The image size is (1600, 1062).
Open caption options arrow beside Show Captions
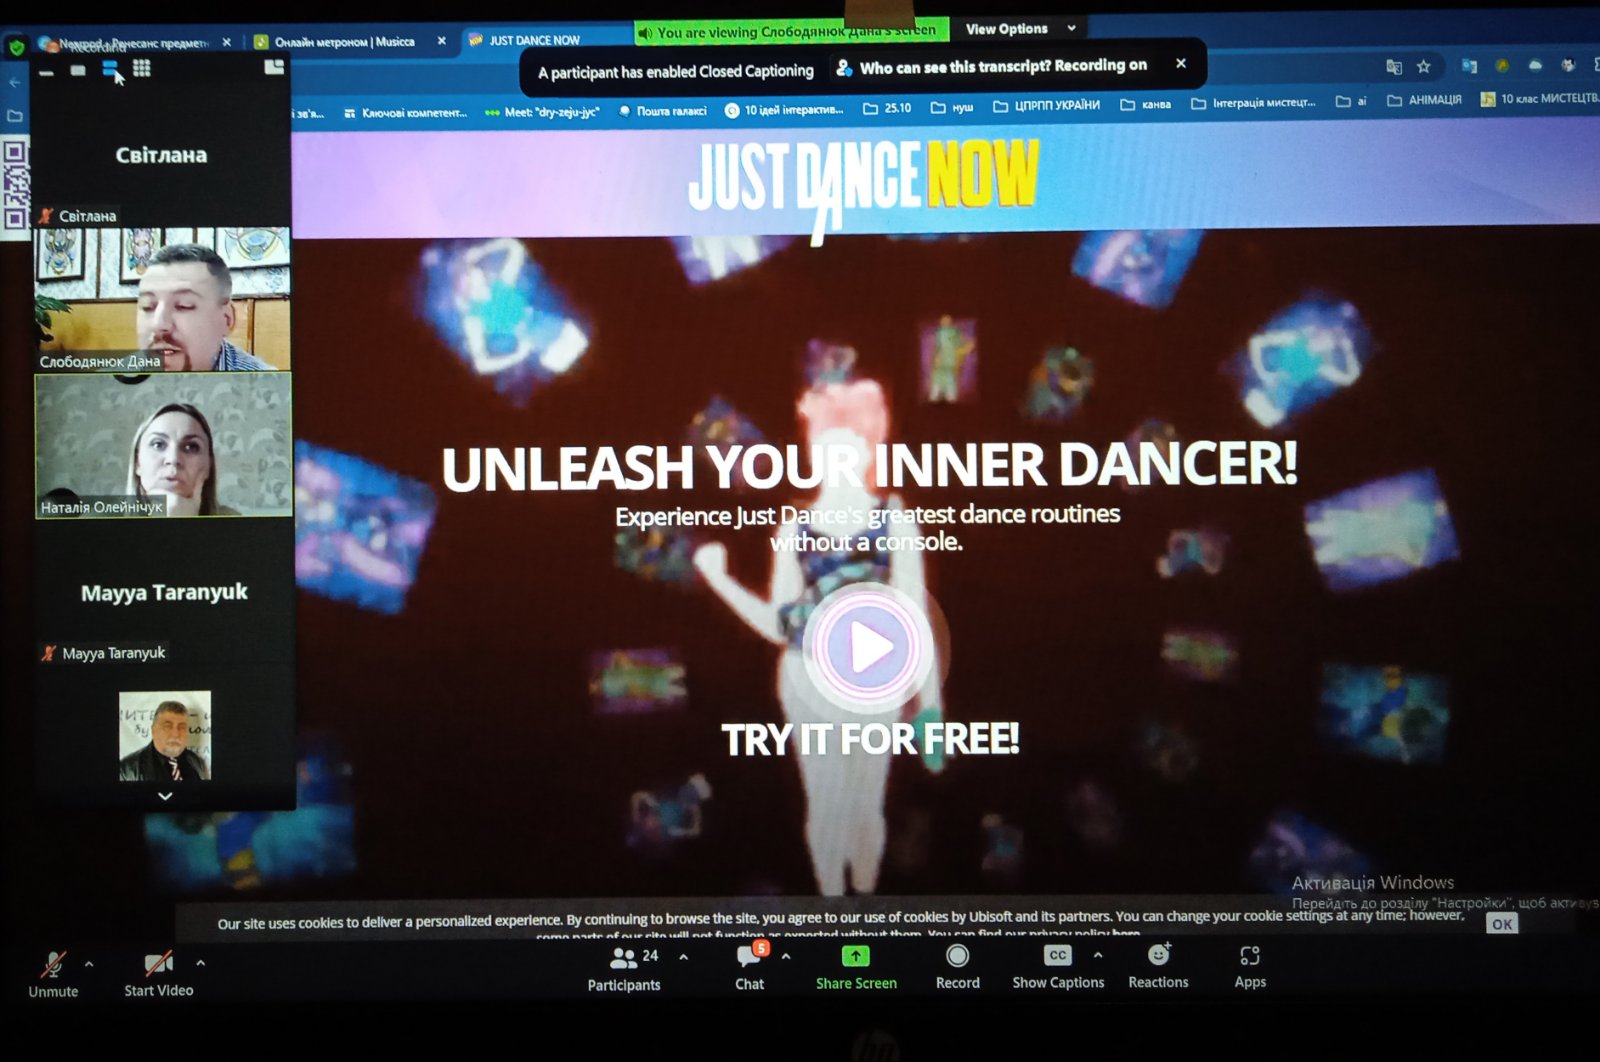1098,955
